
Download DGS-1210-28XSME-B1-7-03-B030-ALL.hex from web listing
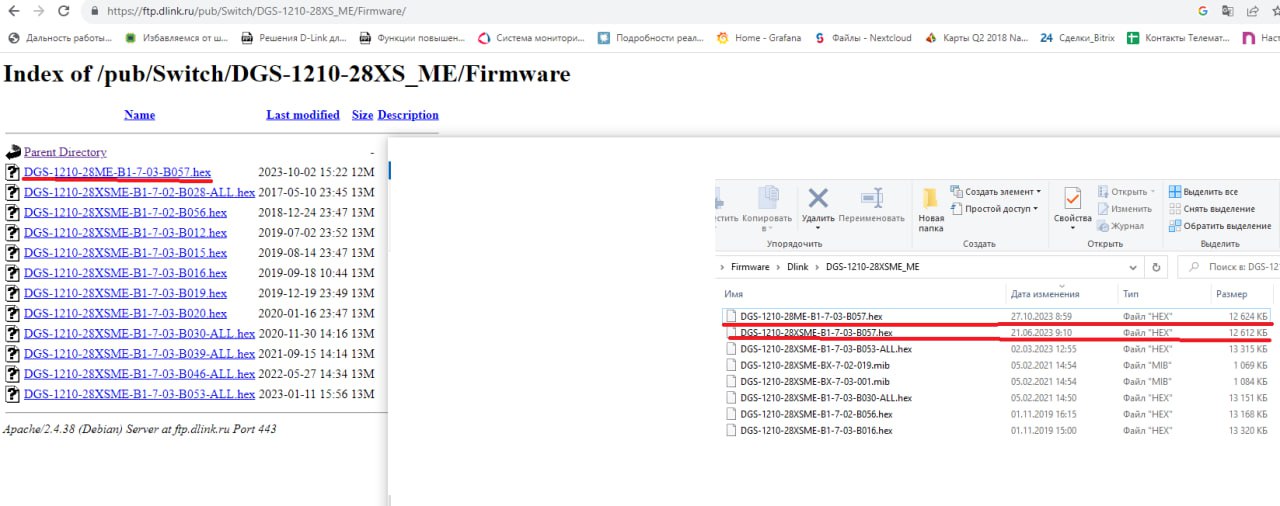(x=139, y=333)
